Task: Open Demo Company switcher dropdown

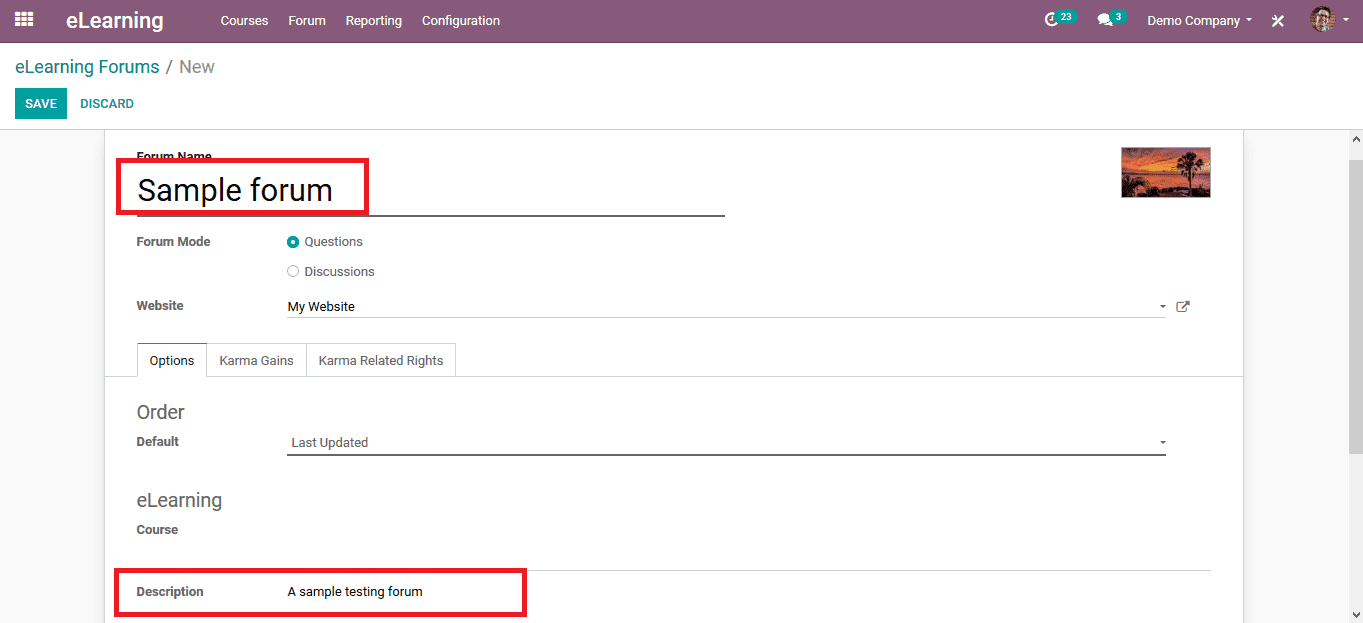Action: [x=1199, y=21]
